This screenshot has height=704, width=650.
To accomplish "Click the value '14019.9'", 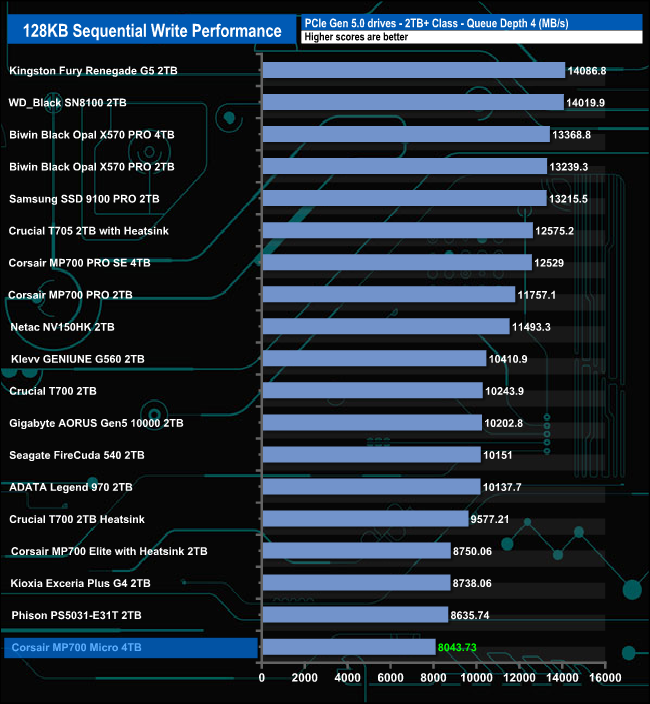I will point(585,102).
